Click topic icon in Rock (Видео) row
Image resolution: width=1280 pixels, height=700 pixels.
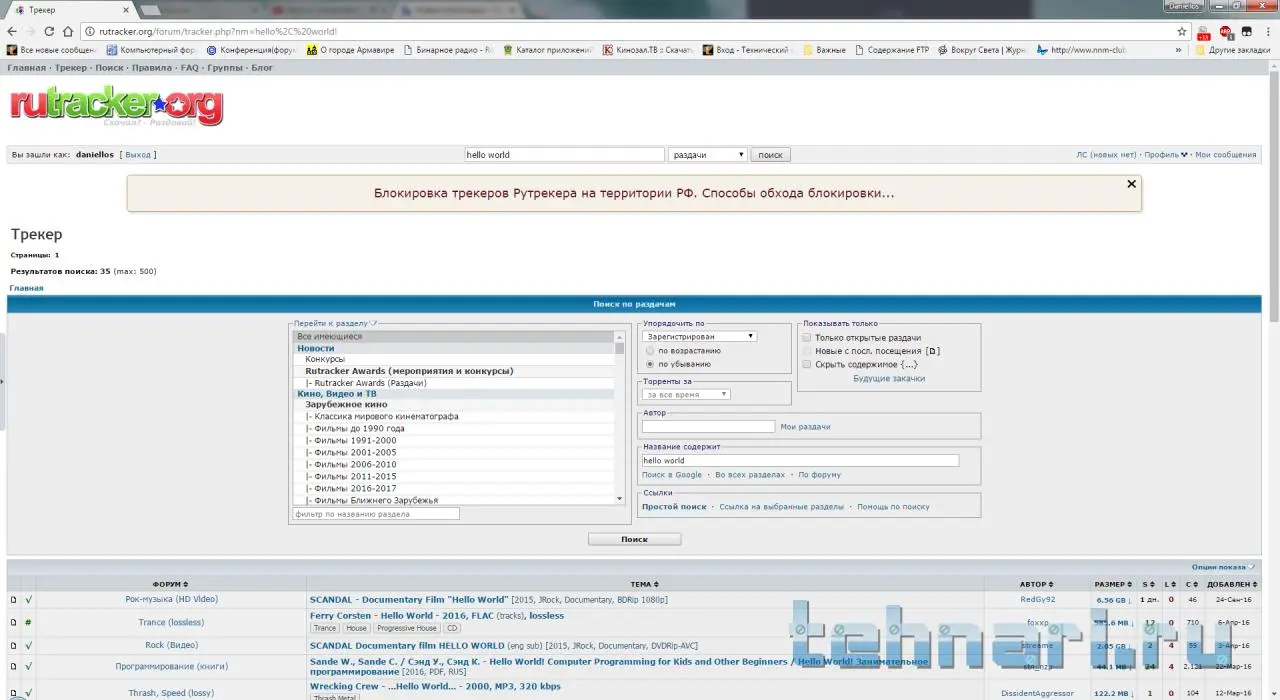(13, 645)
